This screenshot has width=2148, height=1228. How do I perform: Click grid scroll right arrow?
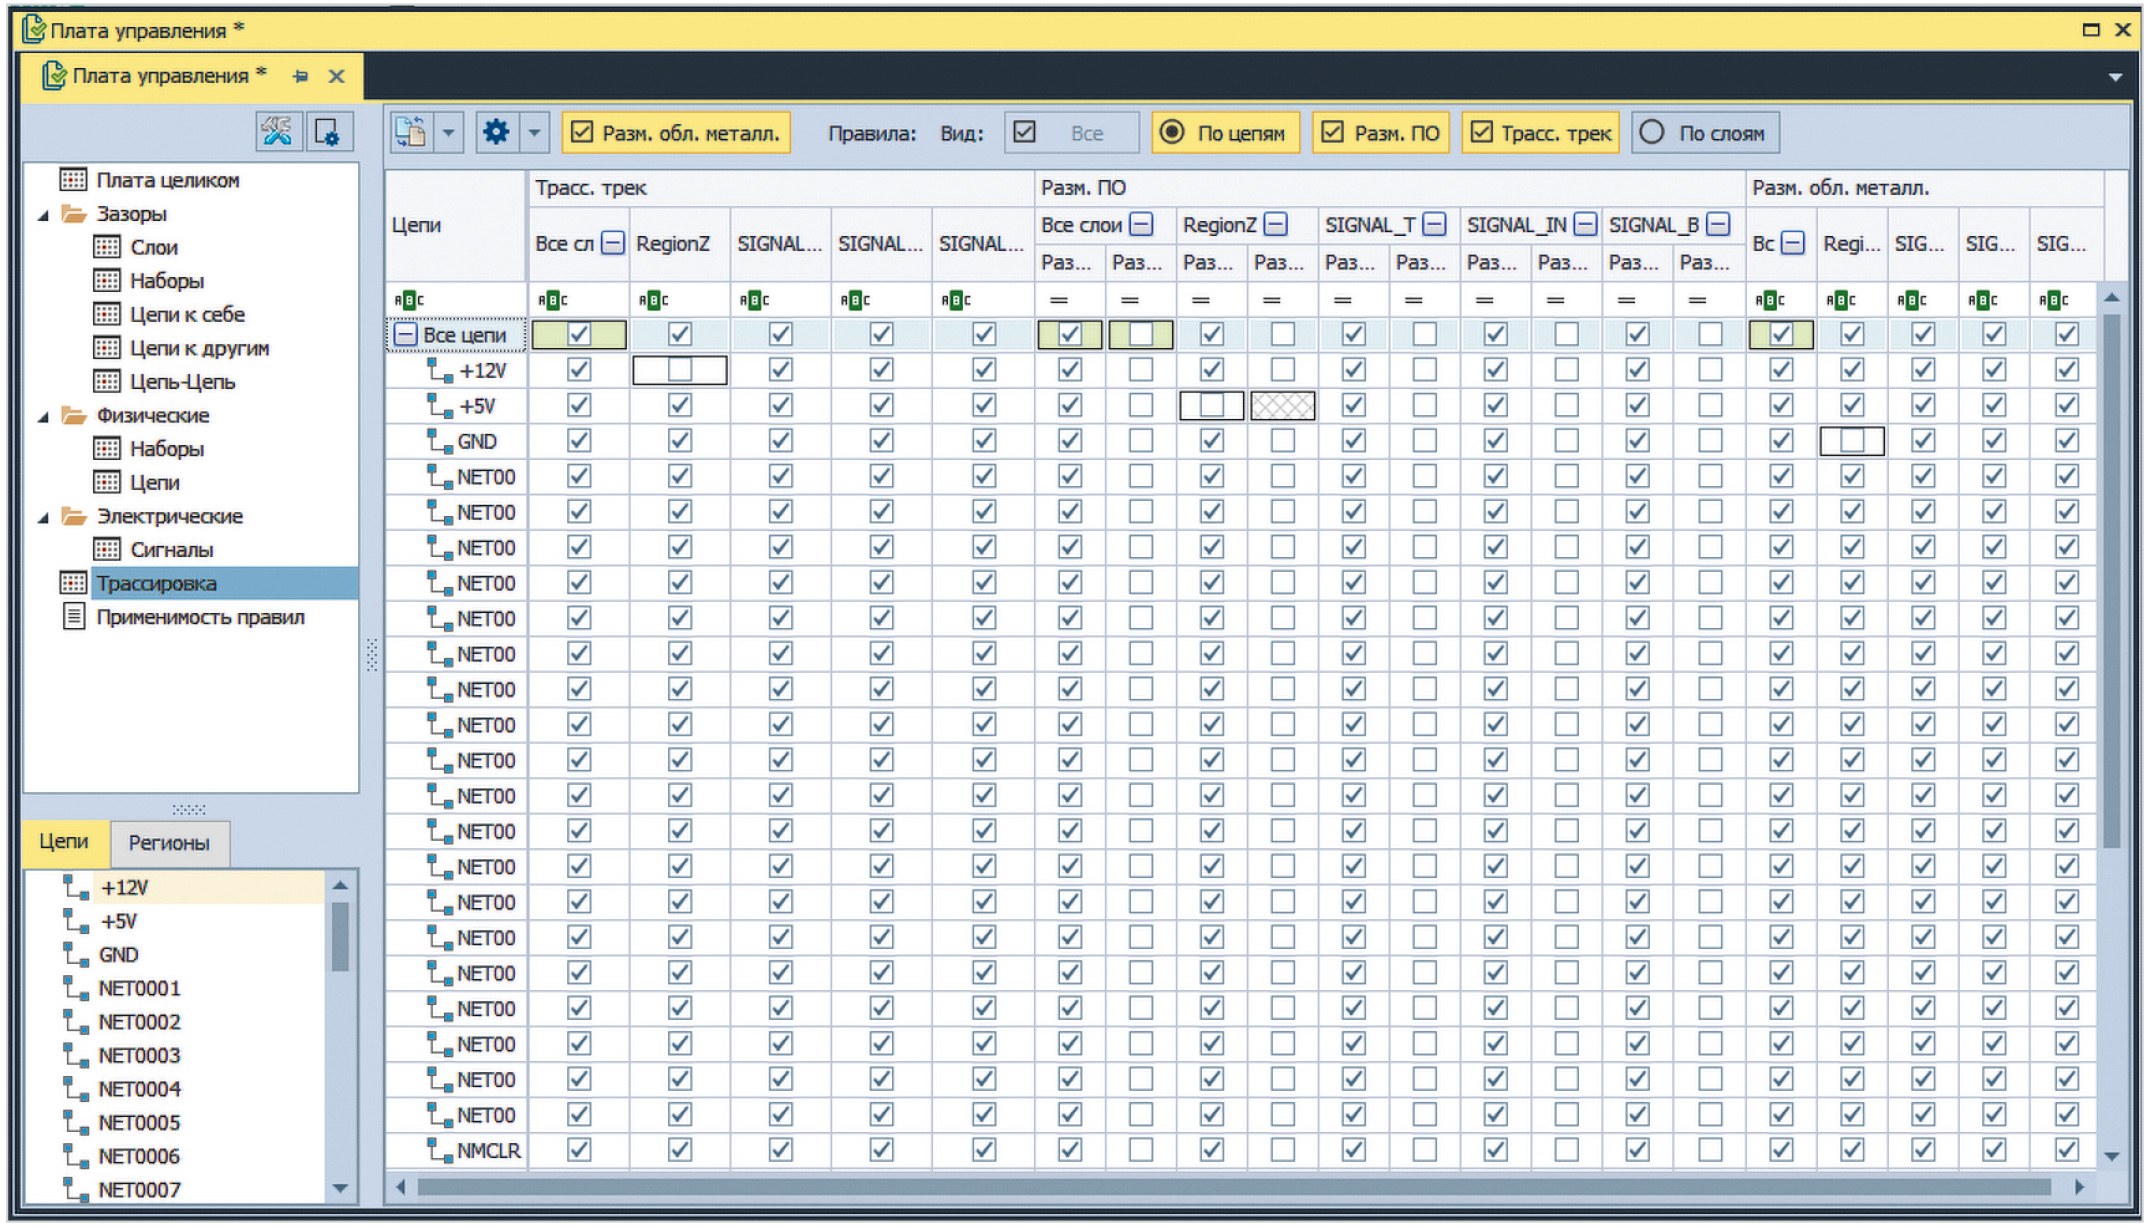2079,1187
